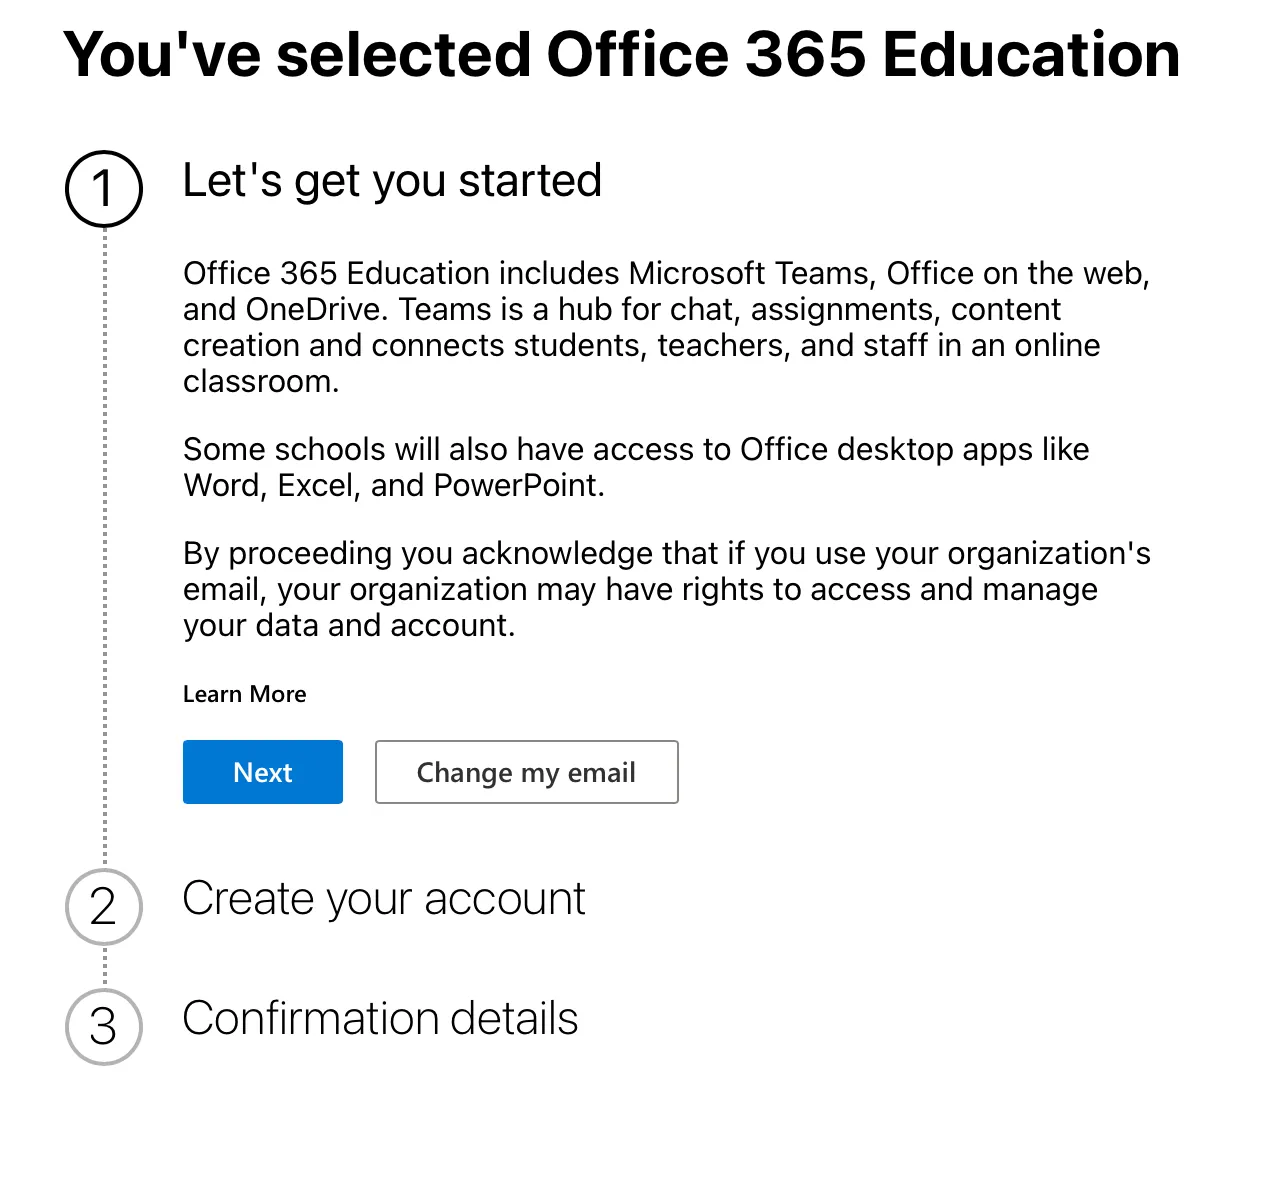
Task: Click the Next button
Action: point(262,772)
